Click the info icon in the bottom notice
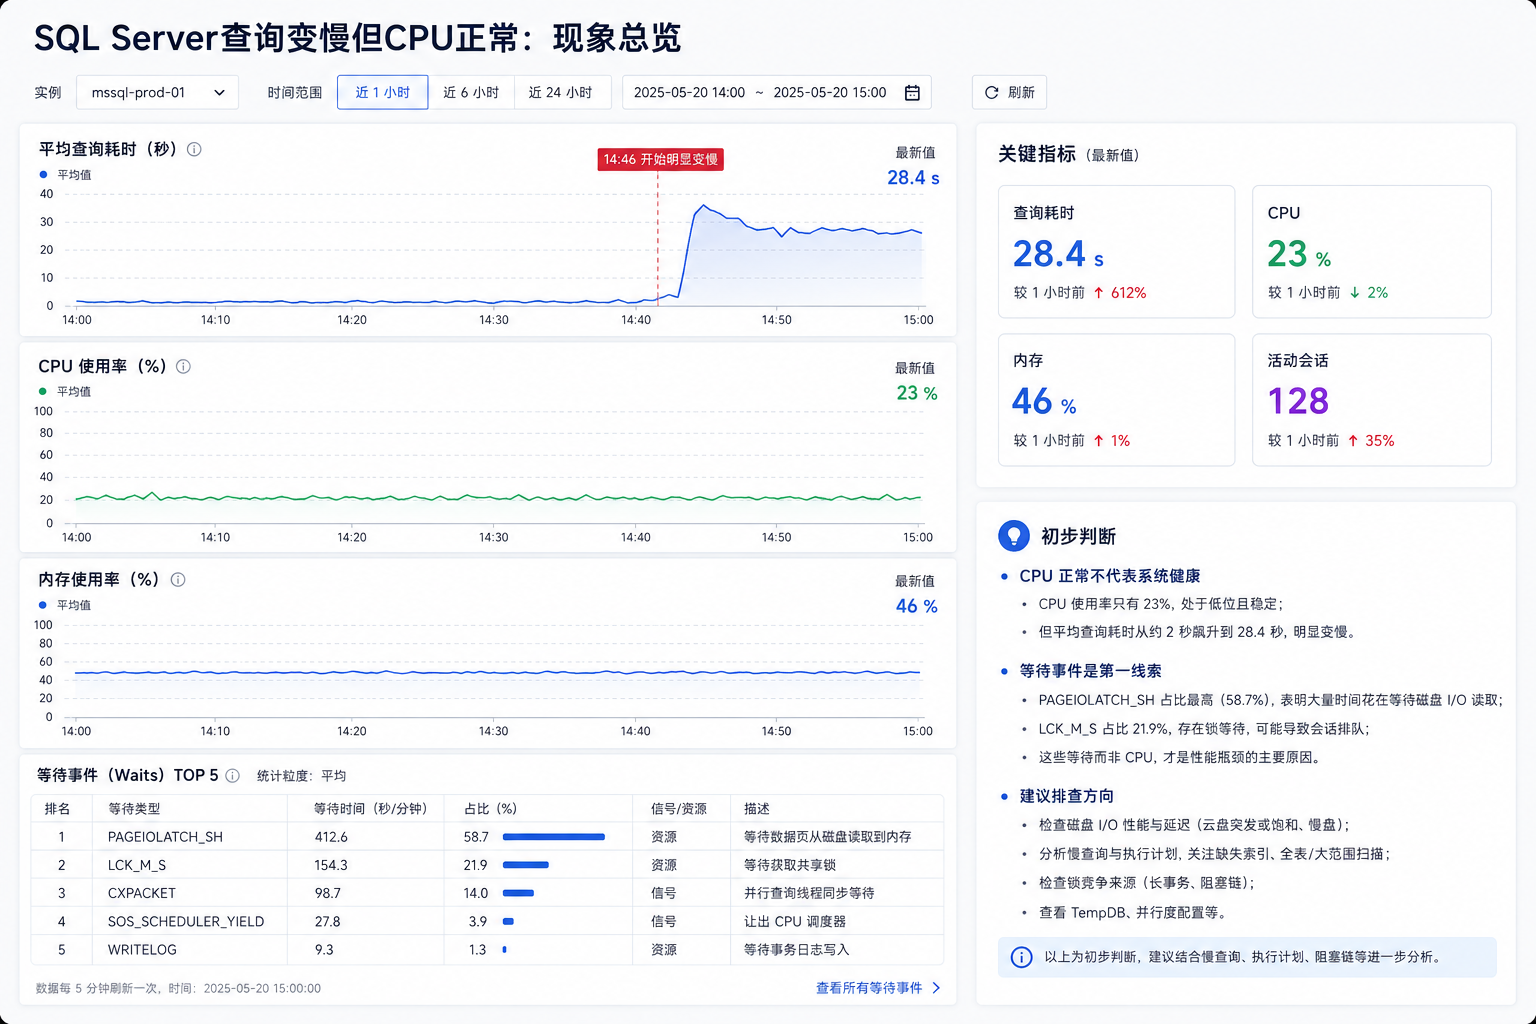 point(1021,957)
